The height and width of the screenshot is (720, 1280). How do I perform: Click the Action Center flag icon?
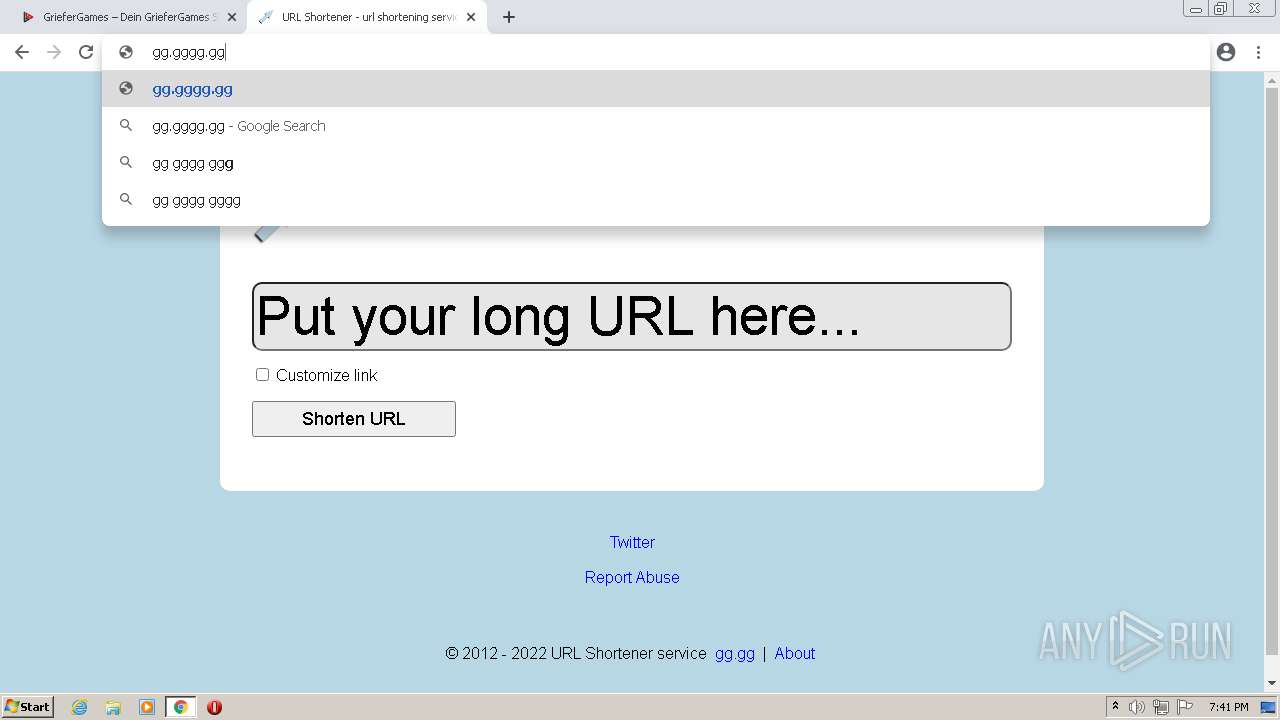(x=1185, y=707)
